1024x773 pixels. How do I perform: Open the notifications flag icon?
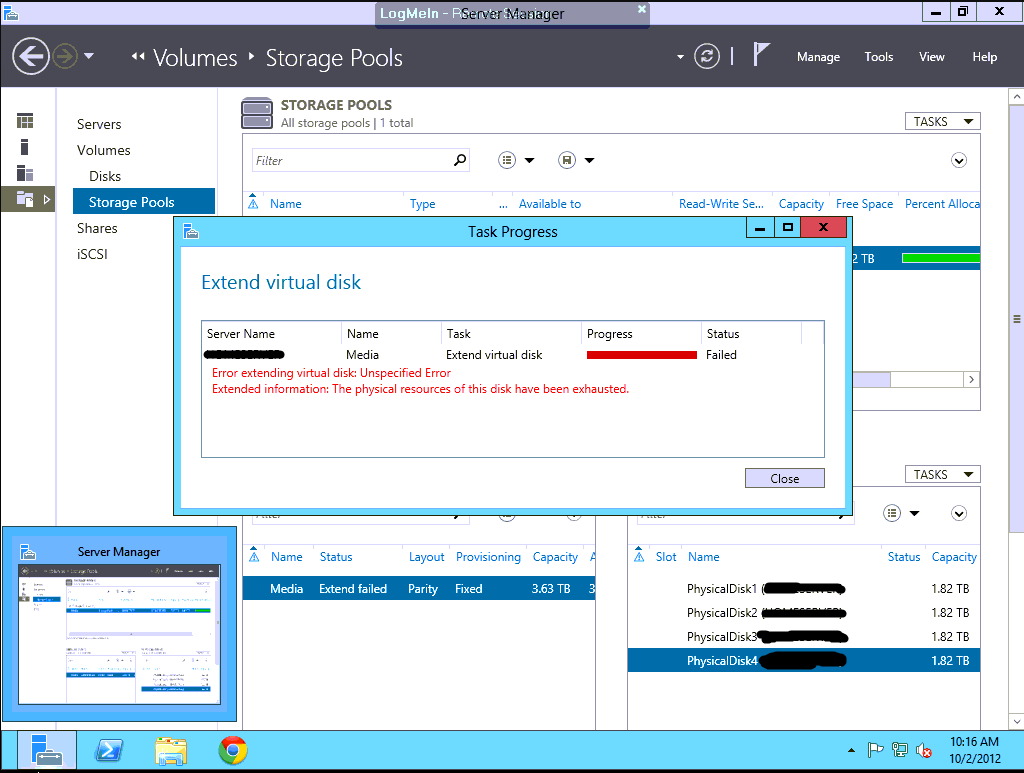tap(761, 56)
